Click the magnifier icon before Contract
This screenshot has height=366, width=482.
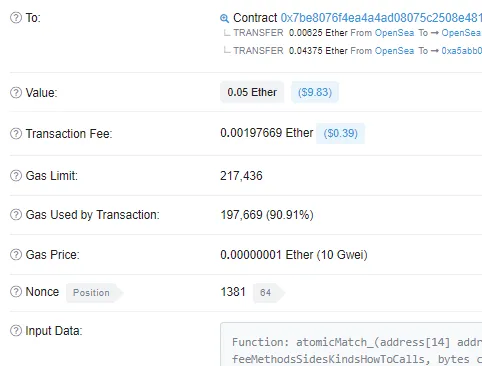[x=225, y=18]
